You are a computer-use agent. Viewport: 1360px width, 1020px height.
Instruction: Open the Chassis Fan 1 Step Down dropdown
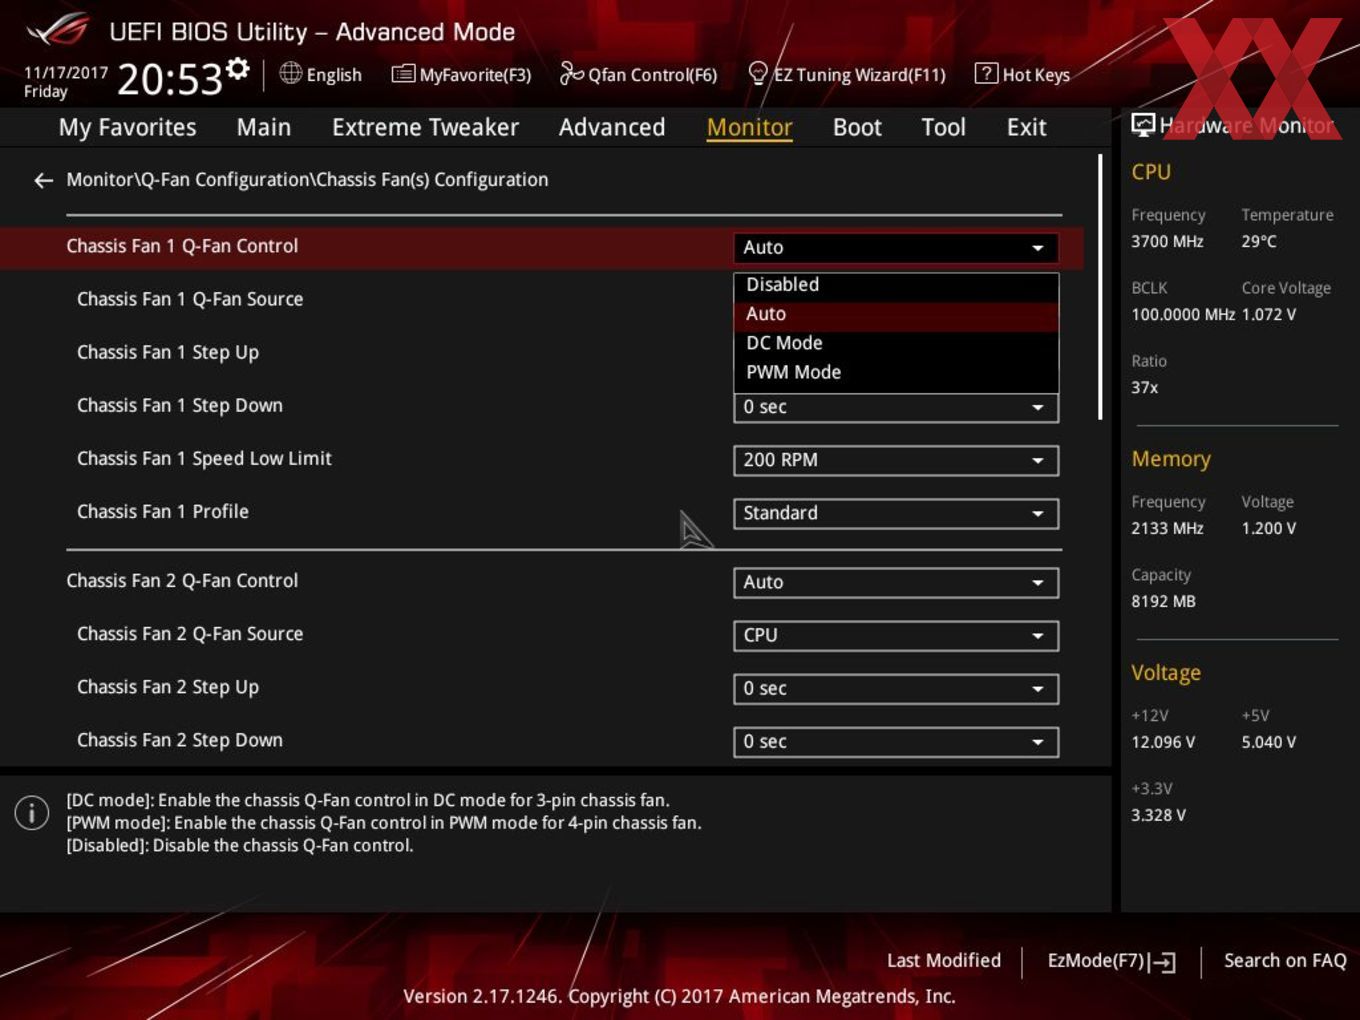coord(896,407)
